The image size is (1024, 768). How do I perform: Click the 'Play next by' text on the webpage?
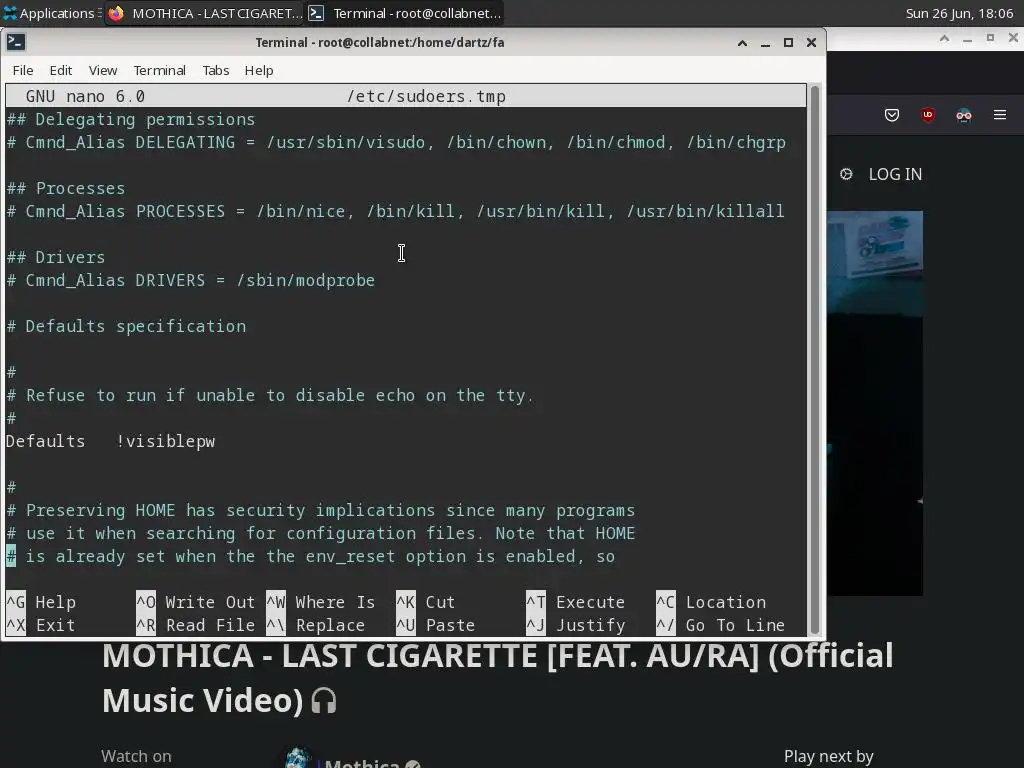[828, 756]
